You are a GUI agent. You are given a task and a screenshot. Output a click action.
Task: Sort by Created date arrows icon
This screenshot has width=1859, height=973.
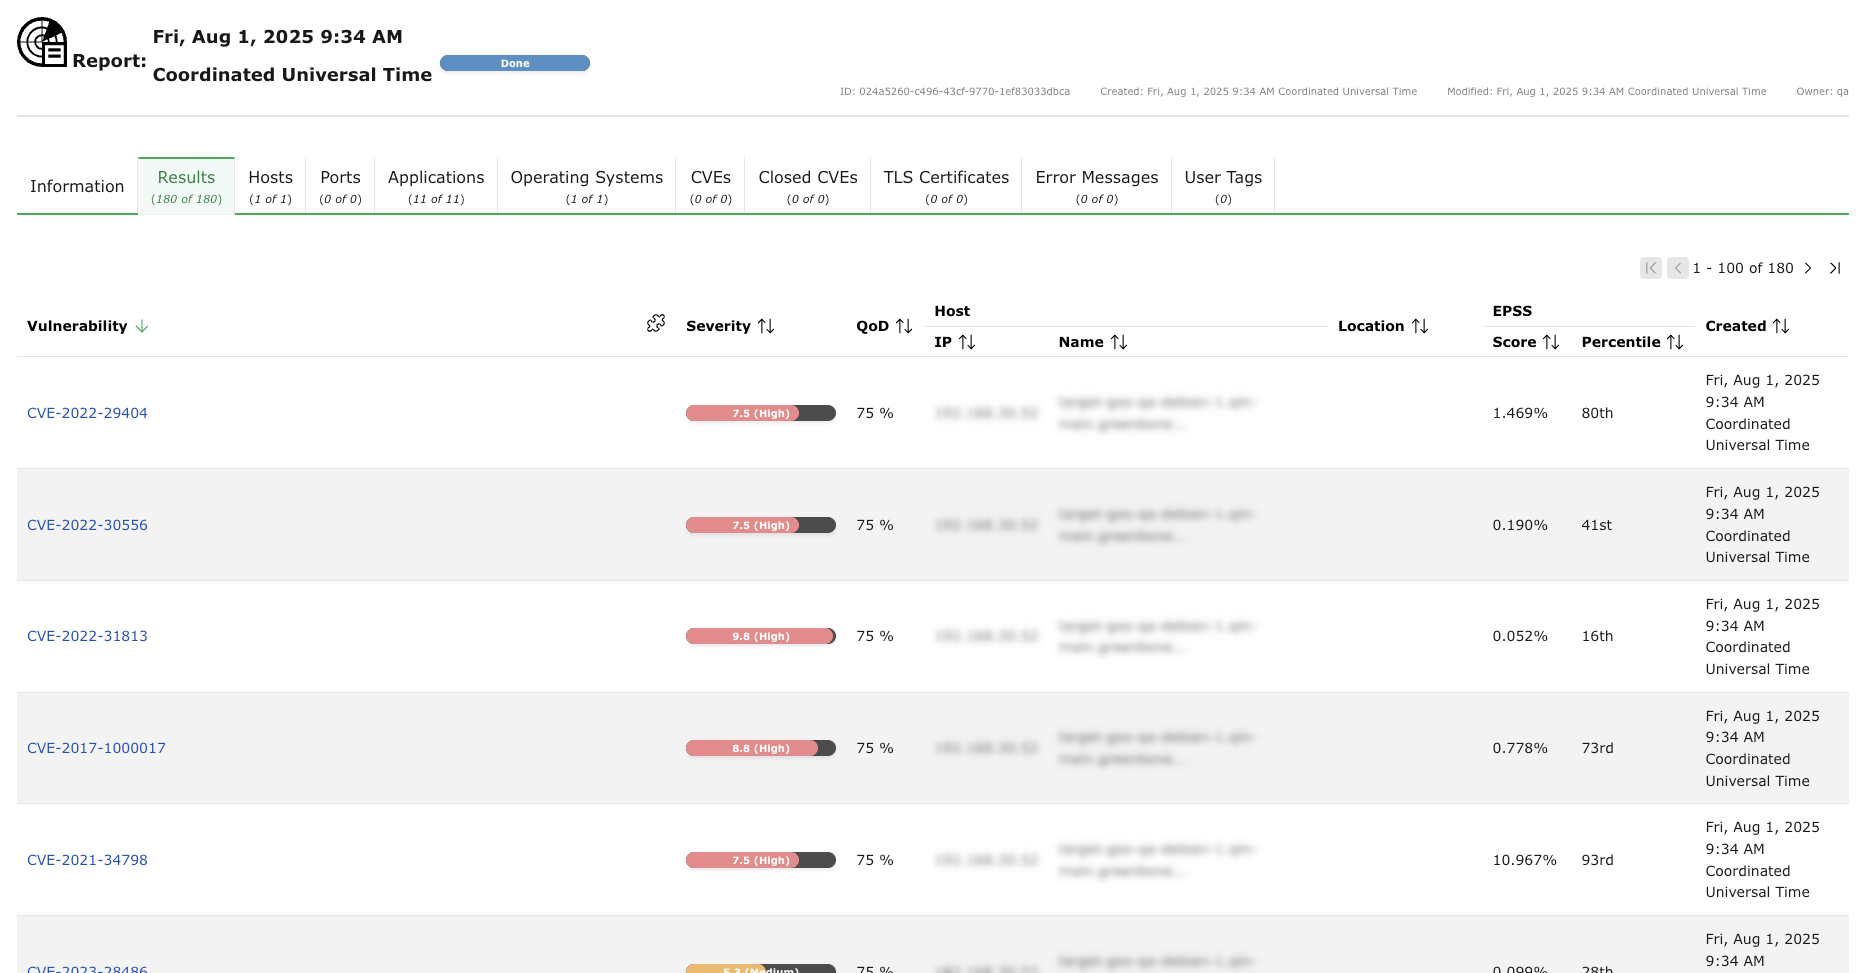pyautogui.click(x=1781, y=326)
